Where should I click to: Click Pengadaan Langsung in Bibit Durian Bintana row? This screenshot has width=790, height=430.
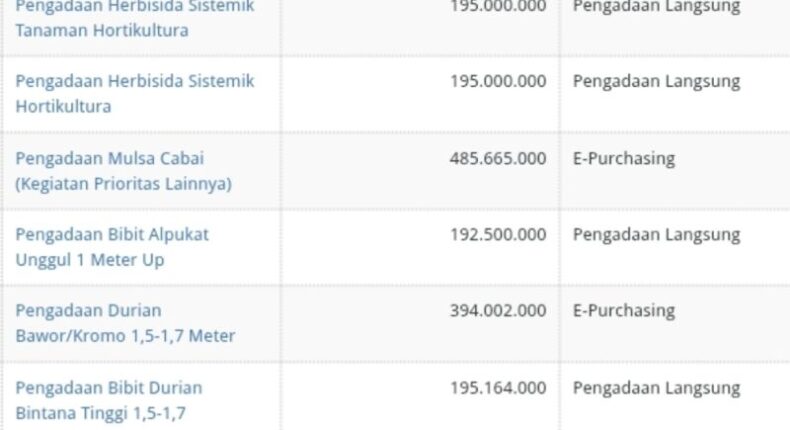tap(656, 389)
